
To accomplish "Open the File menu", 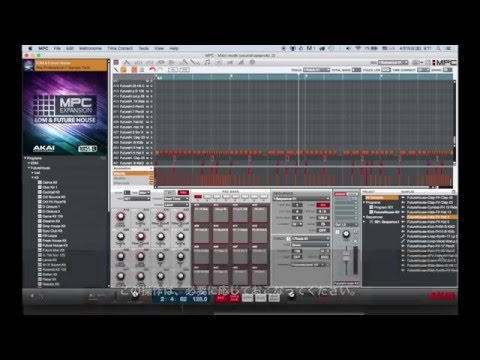I will (x=57, y=48).
